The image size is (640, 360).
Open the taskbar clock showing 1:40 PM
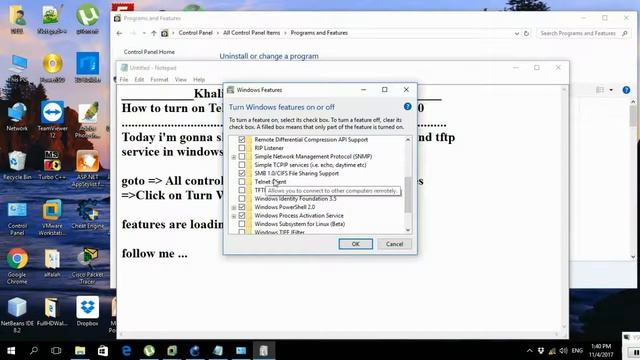point(601,351)
